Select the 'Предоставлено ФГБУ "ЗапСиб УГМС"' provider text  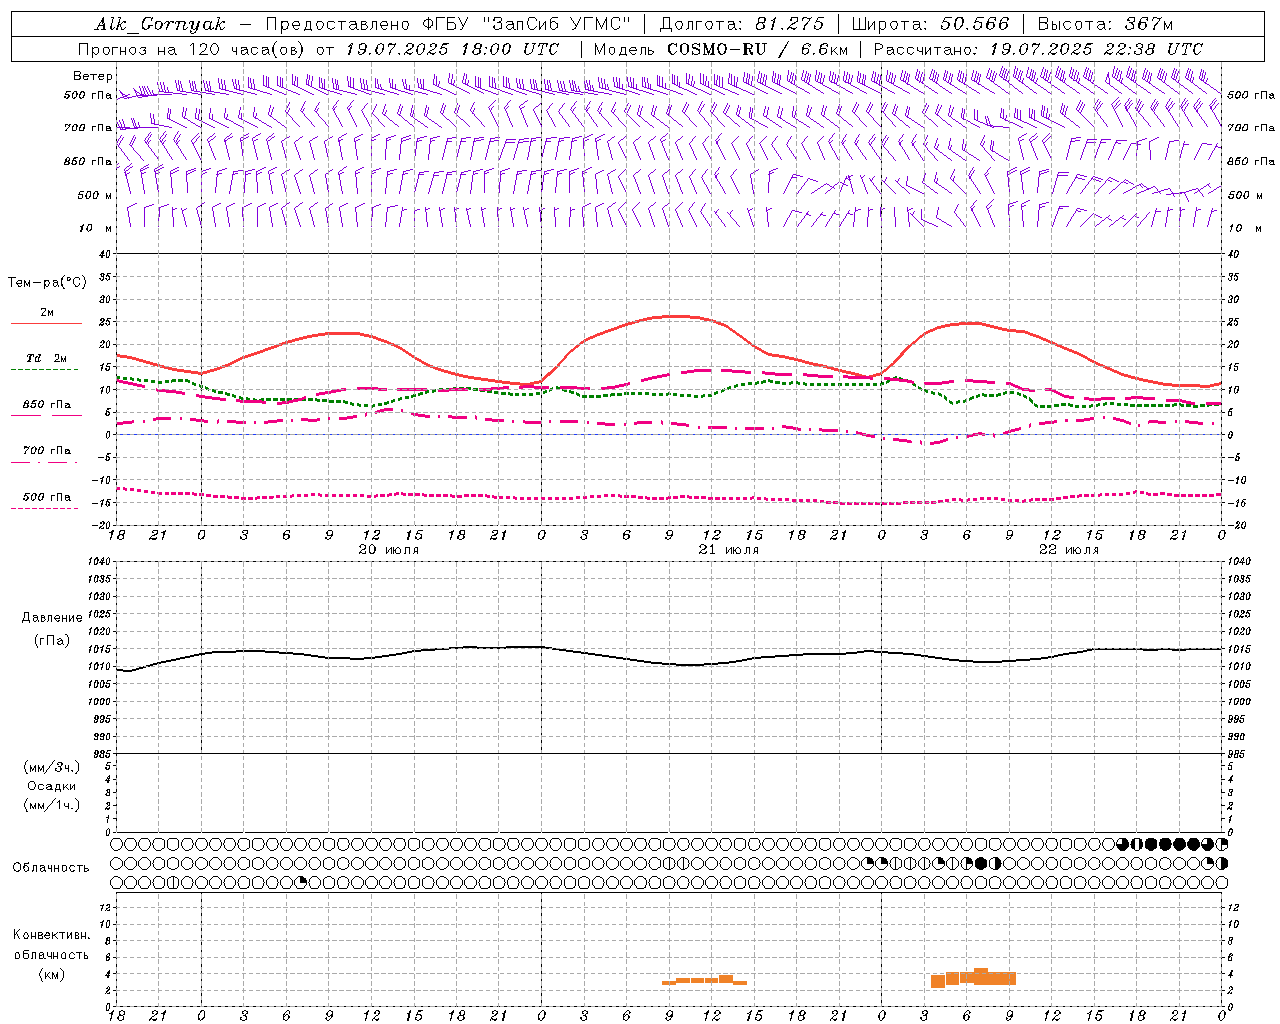click(x=448, y=24)
